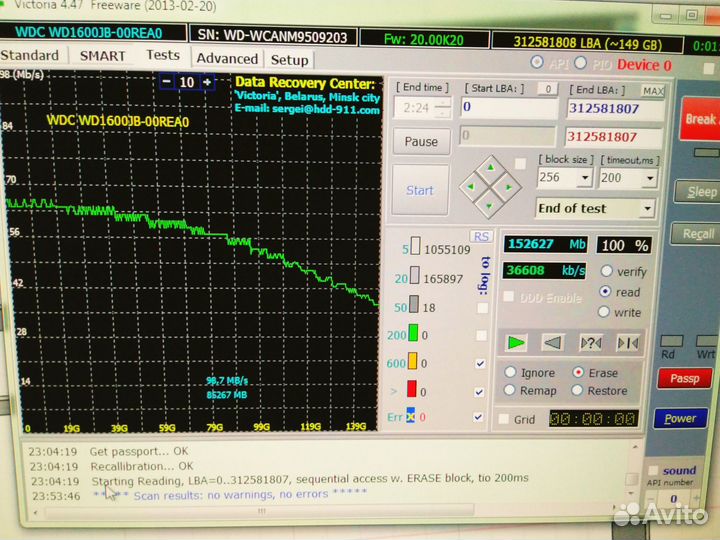
Task: Select the API mode radio button
Action: tap(537, 62)
